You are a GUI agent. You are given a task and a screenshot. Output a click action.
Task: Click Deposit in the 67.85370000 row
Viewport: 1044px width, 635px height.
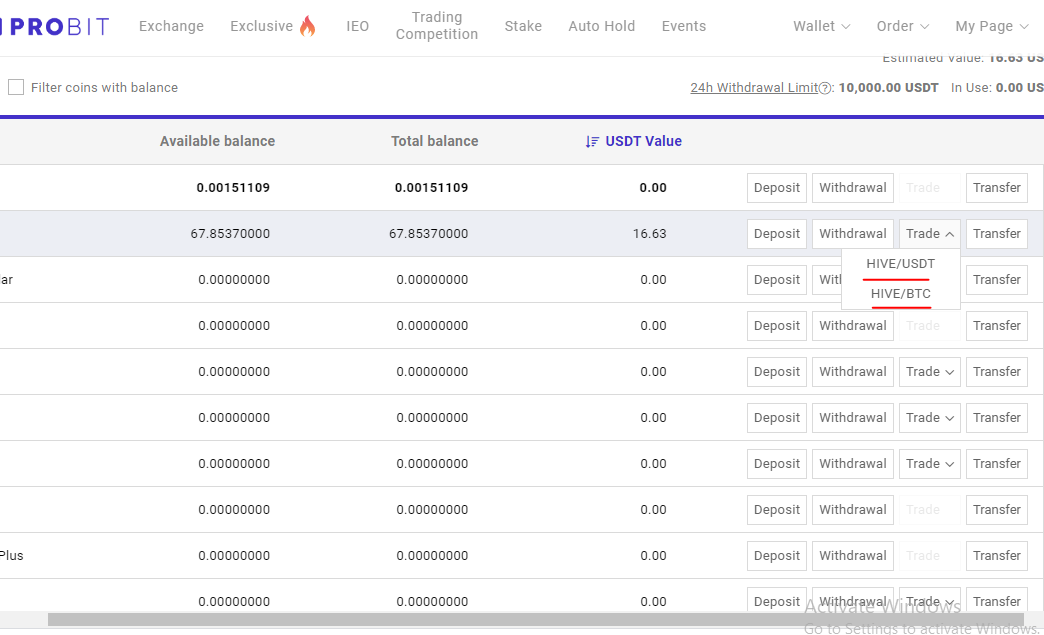(x=777, y=234)
